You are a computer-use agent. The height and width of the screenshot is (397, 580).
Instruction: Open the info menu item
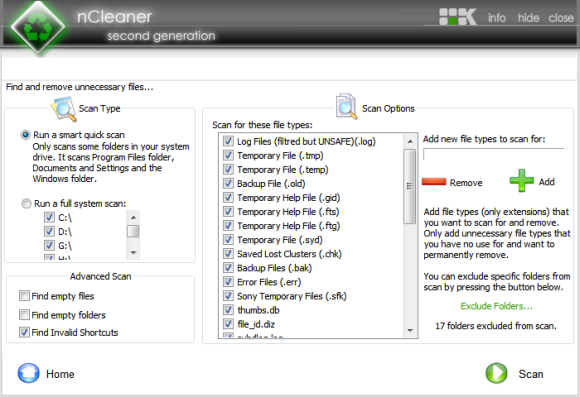point(497,18)
